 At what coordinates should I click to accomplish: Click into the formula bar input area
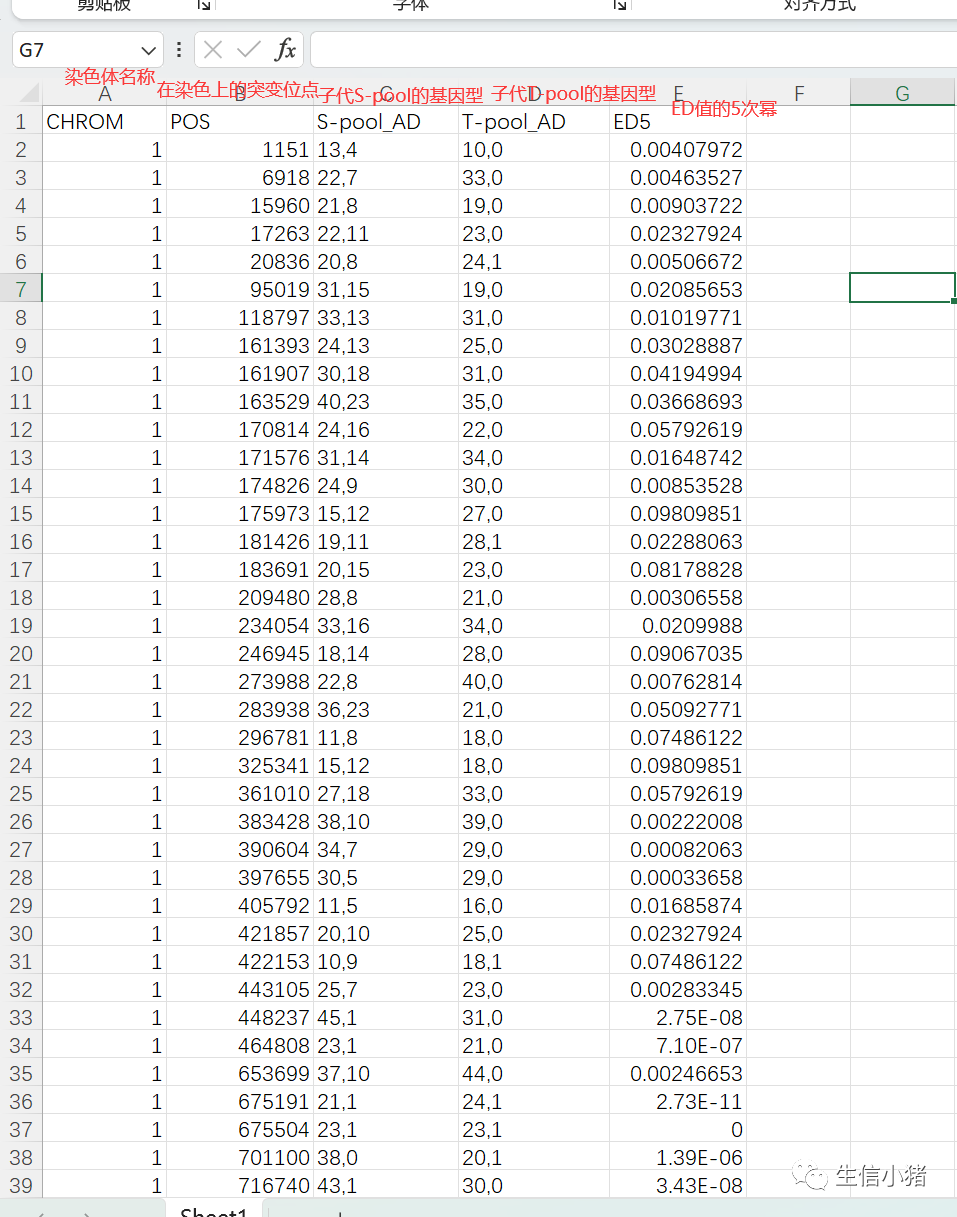click(x=633, y=50)
